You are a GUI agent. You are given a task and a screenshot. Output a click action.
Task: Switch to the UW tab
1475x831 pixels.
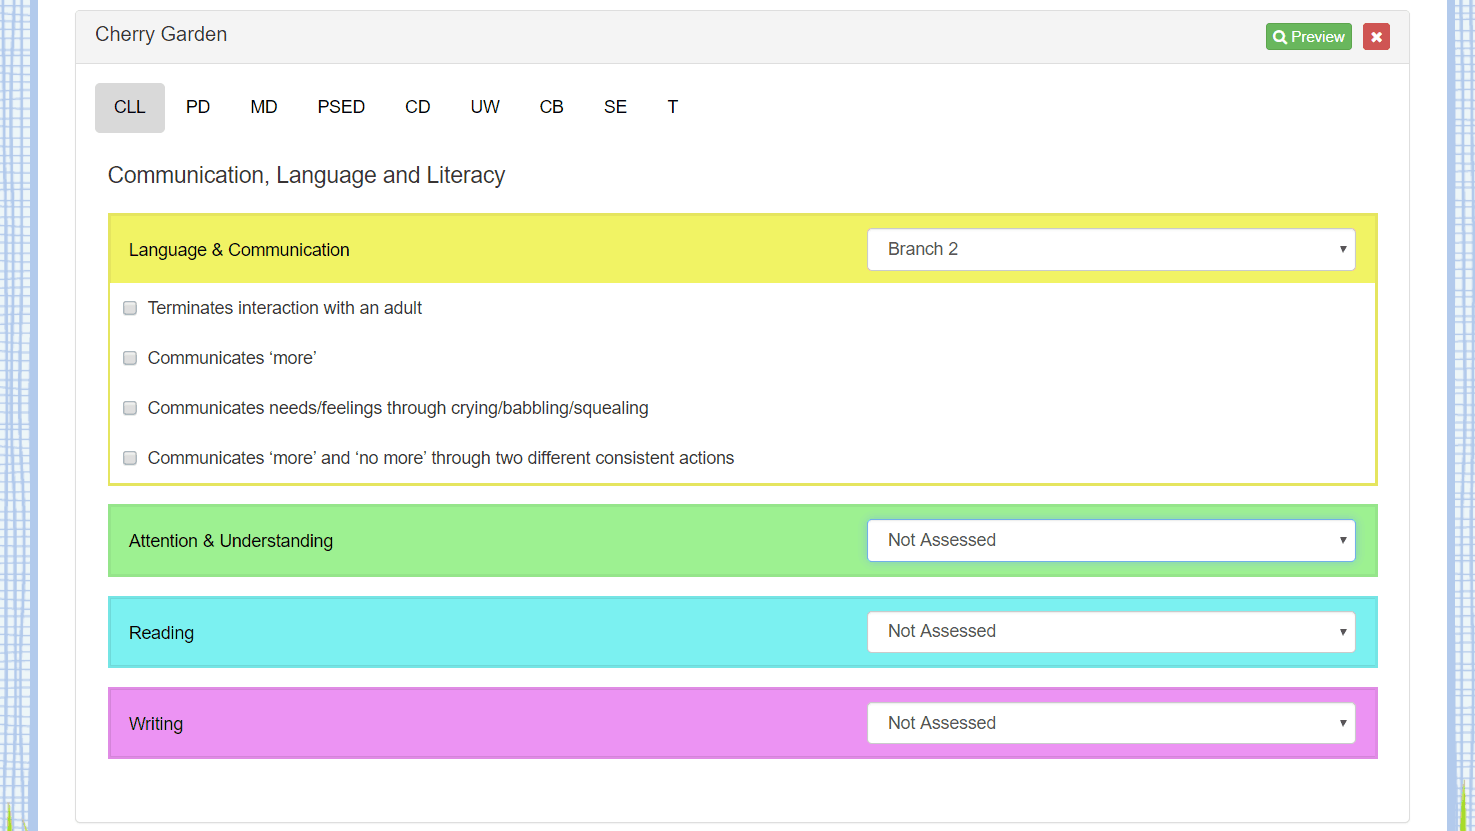click(484, 107)
